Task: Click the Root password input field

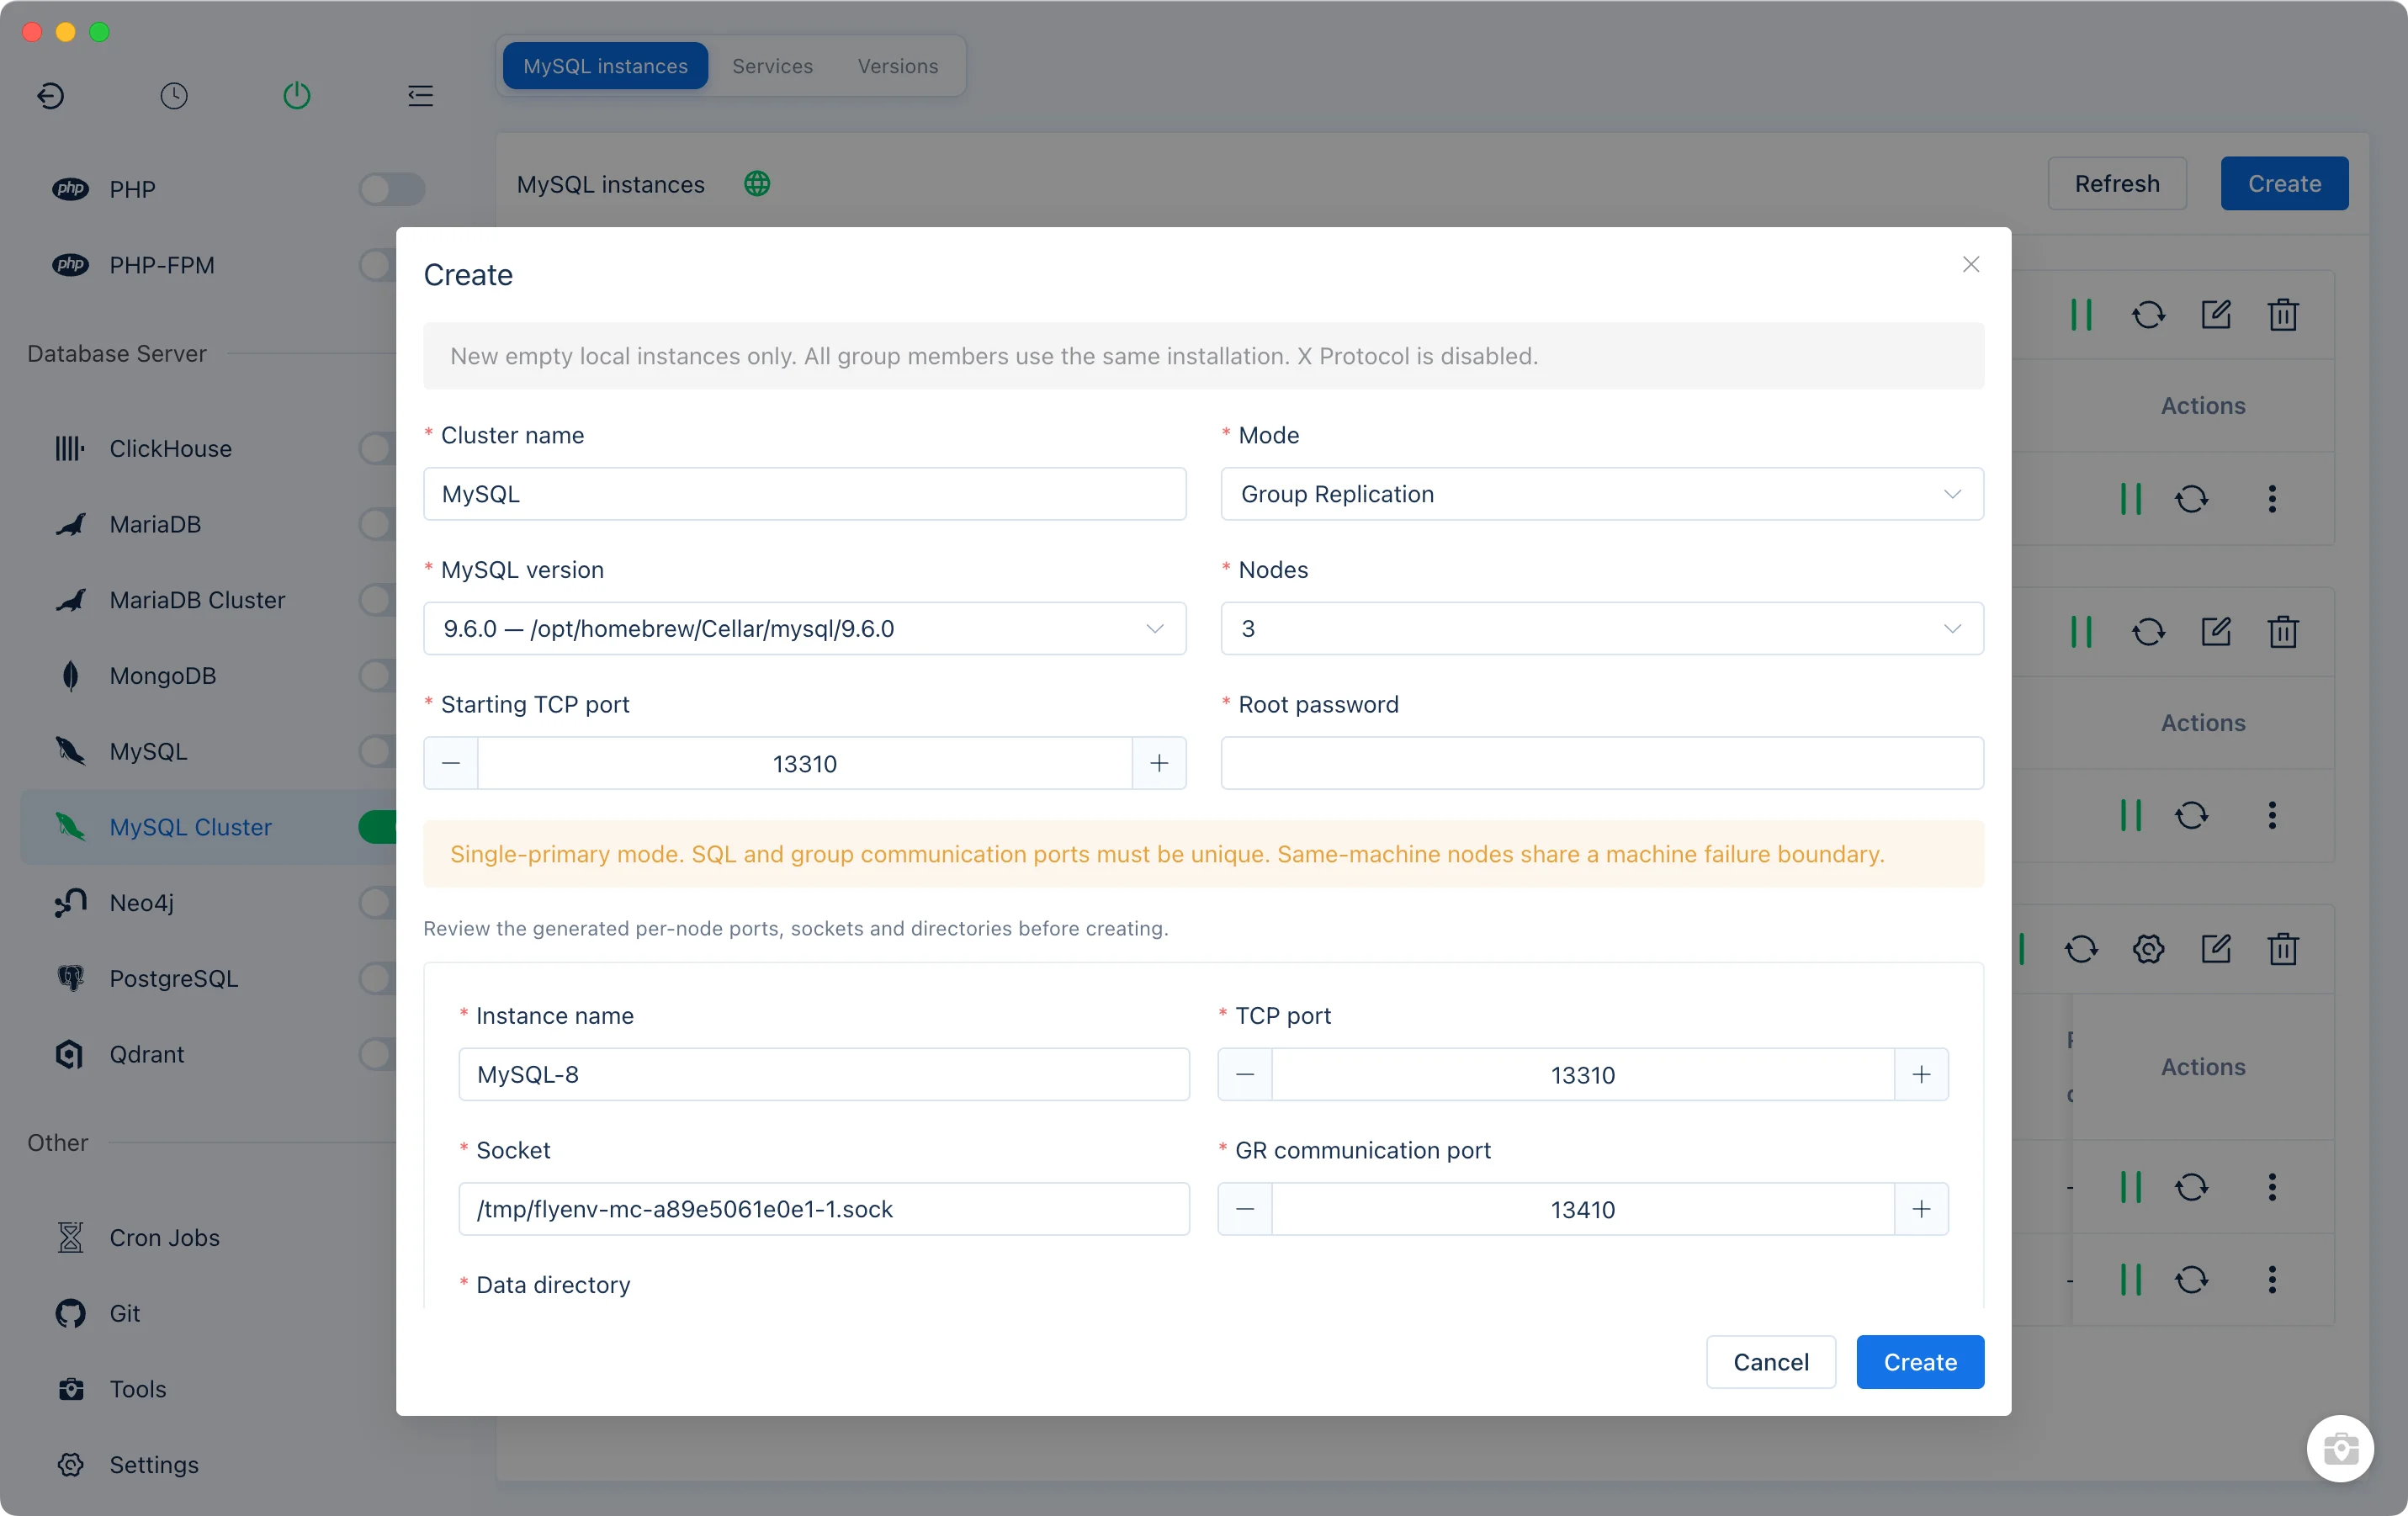Action: 1602,763
